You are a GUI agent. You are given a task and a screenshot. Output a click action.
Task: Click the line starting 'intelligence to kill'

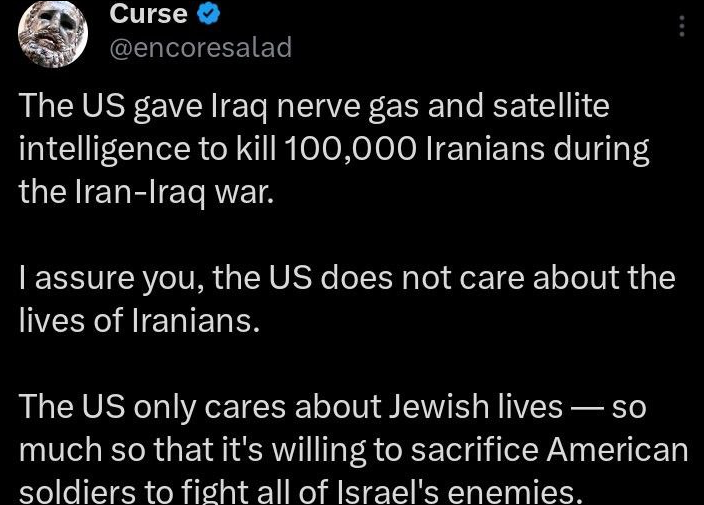[333, 149]
